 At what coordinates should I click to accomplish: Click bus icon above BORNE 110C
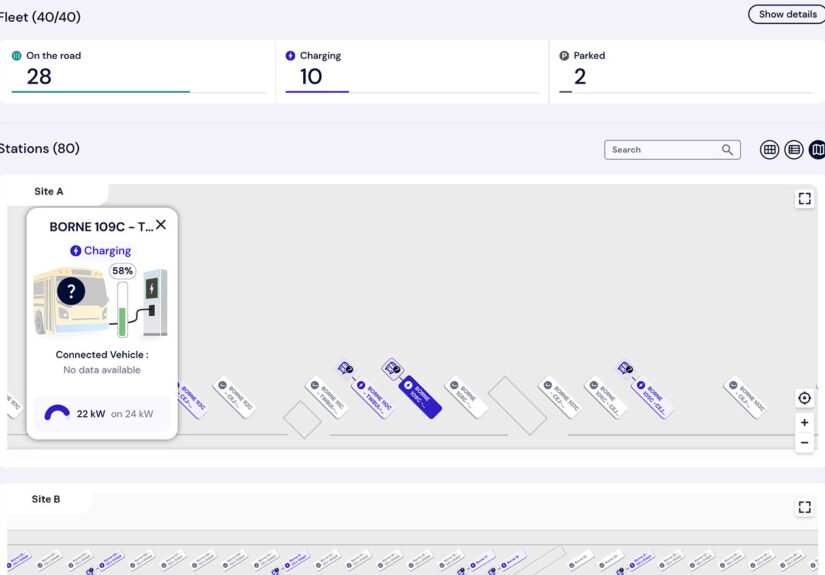click(x=346, y=368)
